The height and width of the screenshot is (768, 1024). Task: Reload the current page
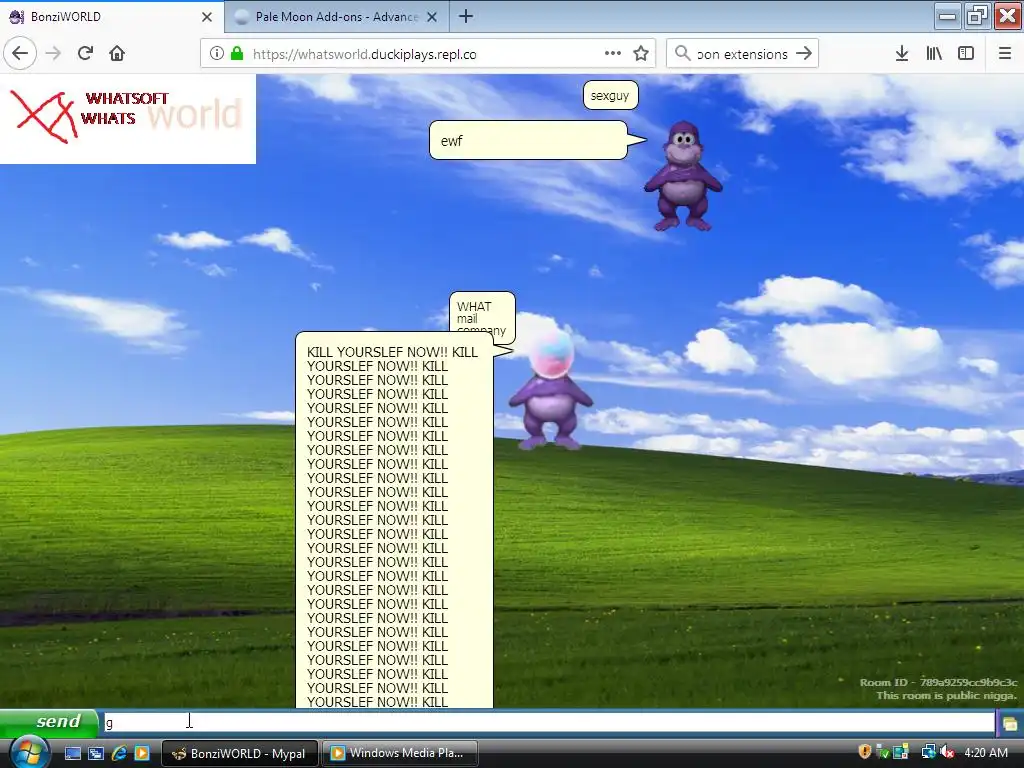(x=86, y=53)
